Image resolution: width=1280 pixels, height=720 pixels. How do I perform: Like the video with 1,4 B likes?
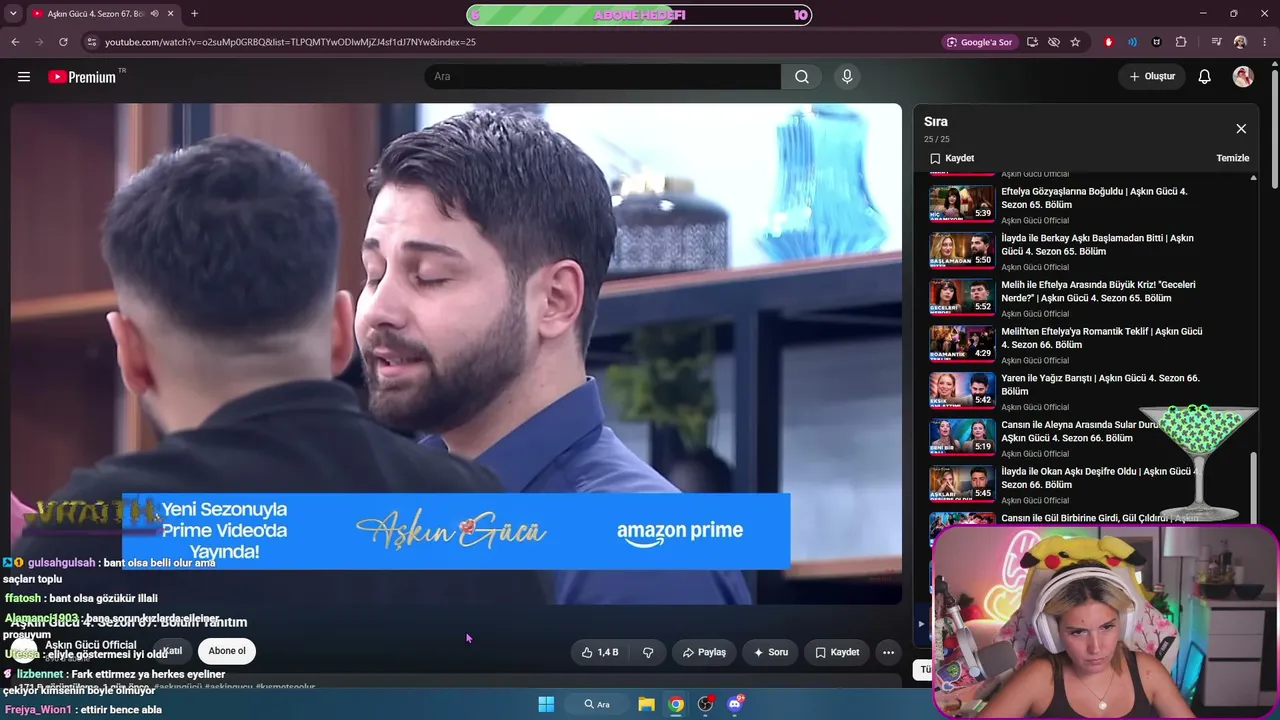tap(600, 652)
